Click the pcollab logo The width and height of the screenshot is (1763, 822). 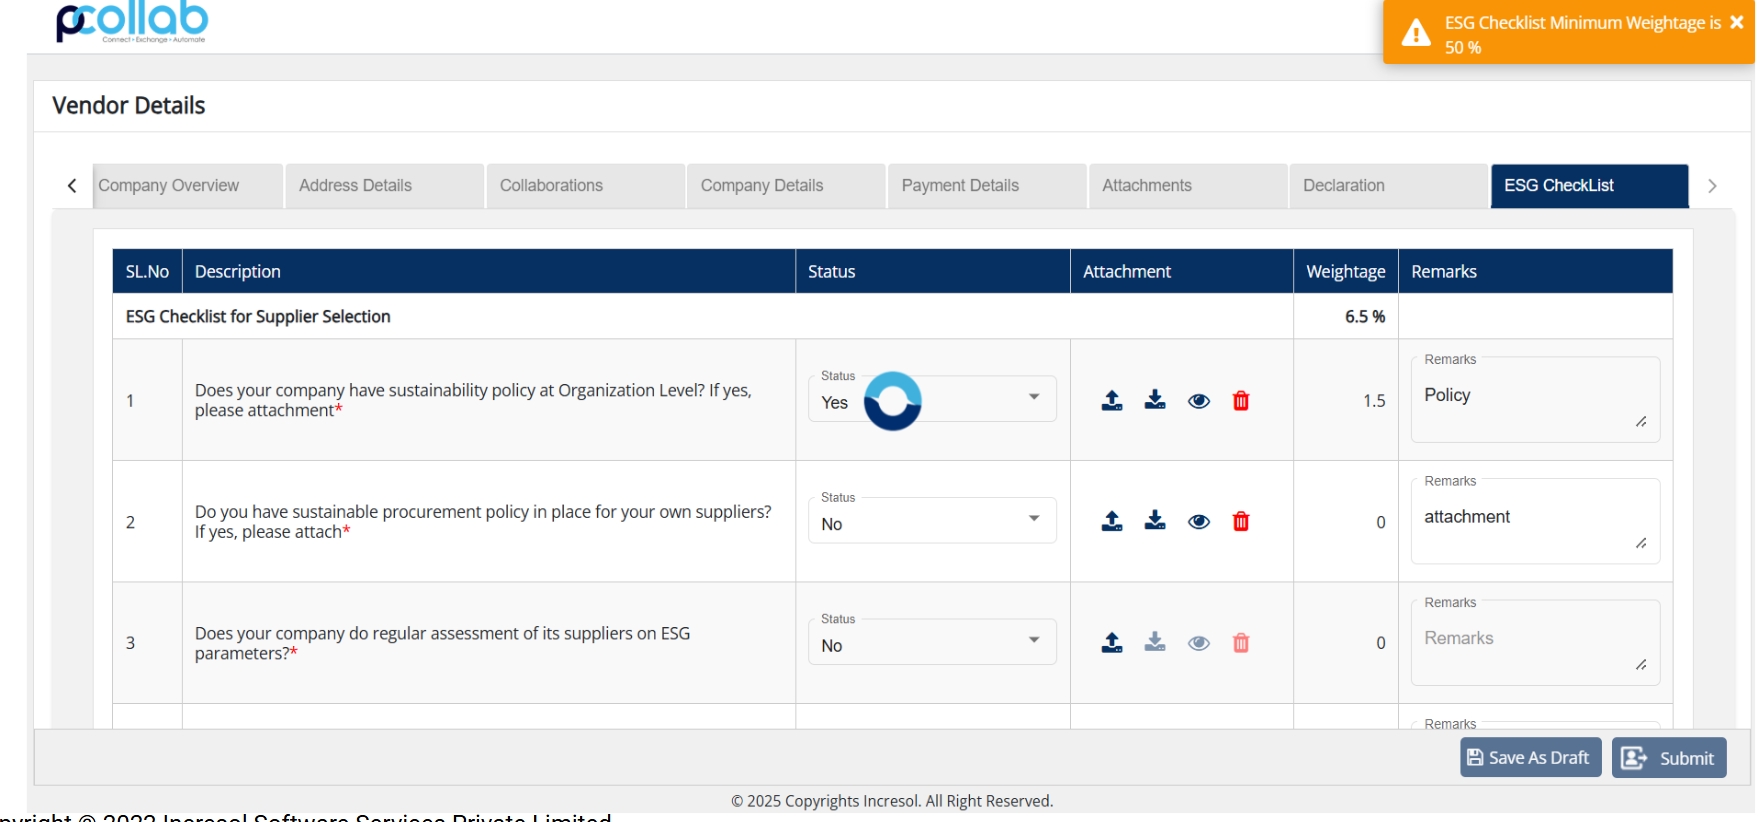132,22
